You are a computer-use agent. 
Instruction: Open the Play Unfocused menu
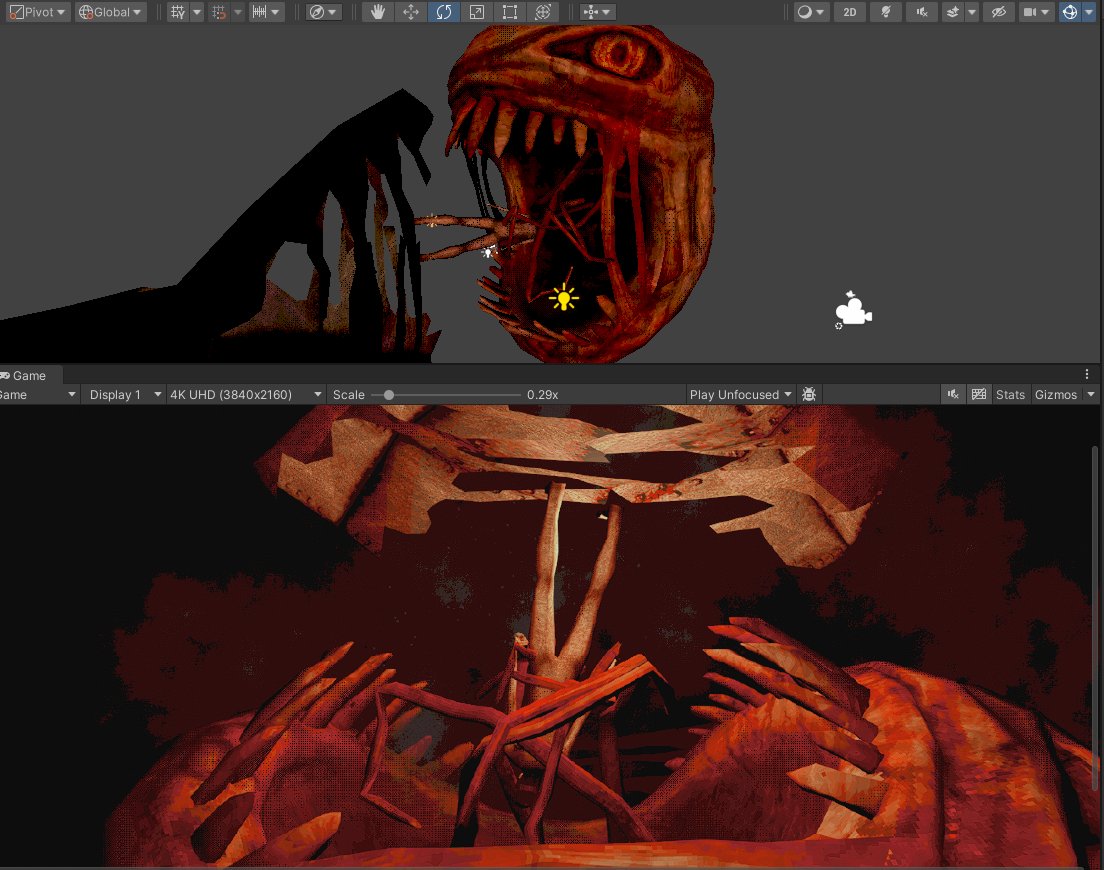point(740,394)
